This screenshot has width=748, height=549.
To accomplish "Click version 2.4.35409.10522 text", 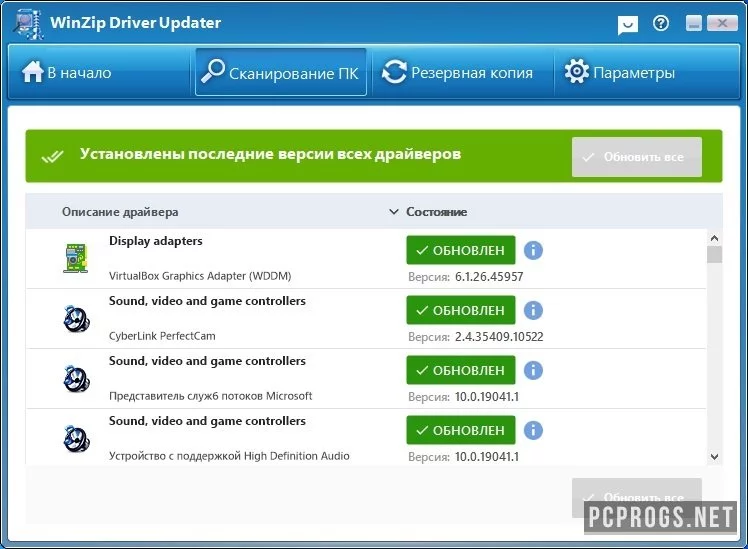I will [499, 337].
